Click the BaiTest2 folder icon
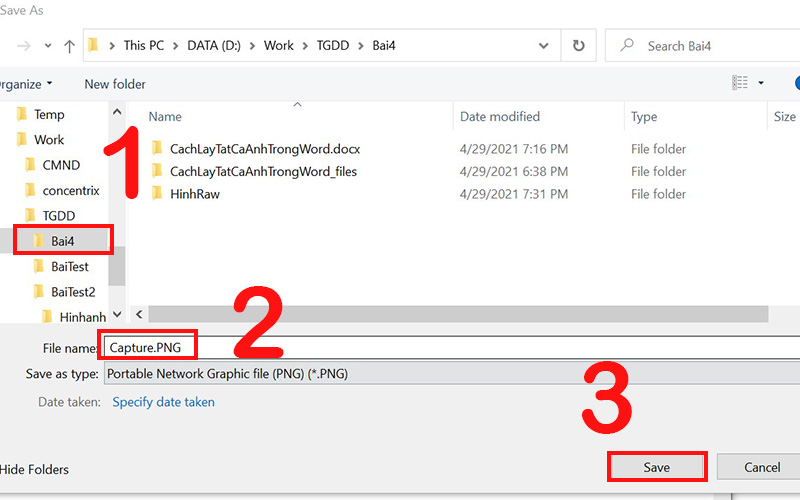Screen dimensions: 800x500 click(x=38, y=291)
